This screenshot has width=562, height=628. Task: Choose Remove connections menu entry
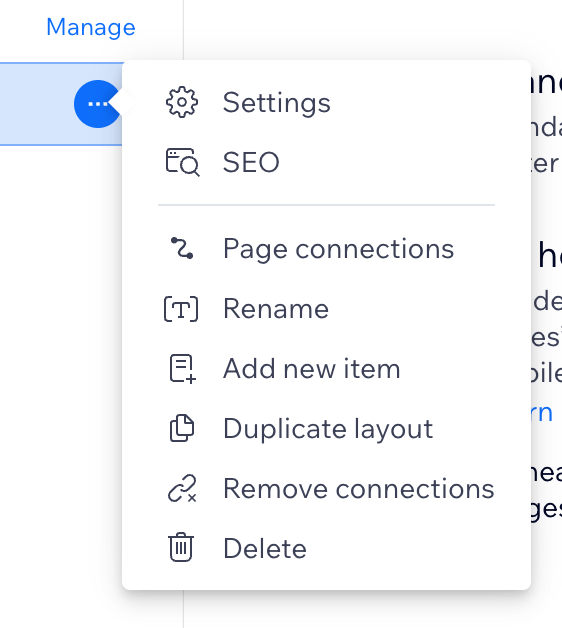coord(326,489)
